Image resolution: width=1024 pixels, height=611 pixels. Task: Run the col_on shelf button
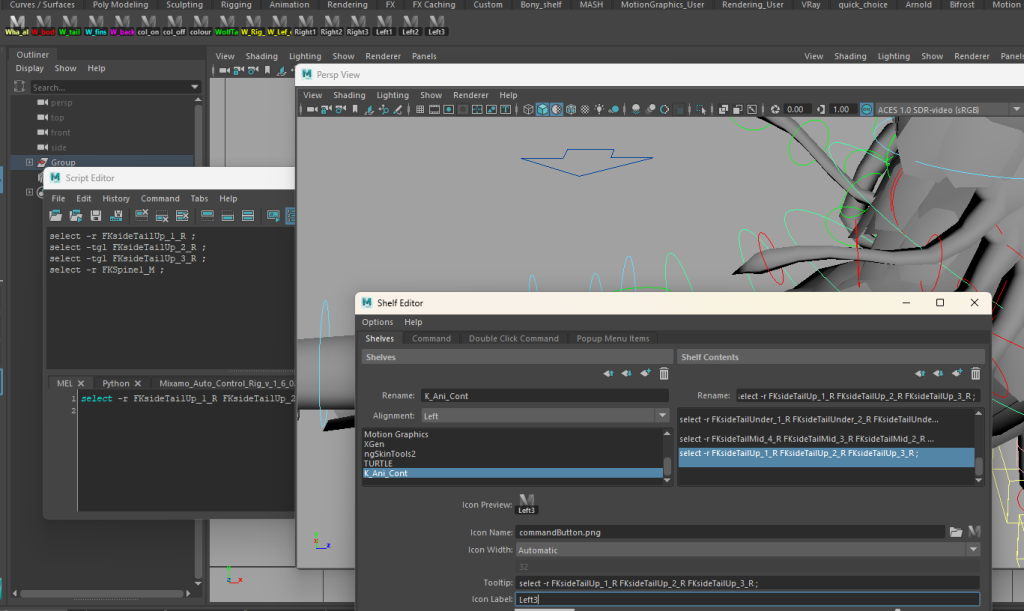point(148,25)
